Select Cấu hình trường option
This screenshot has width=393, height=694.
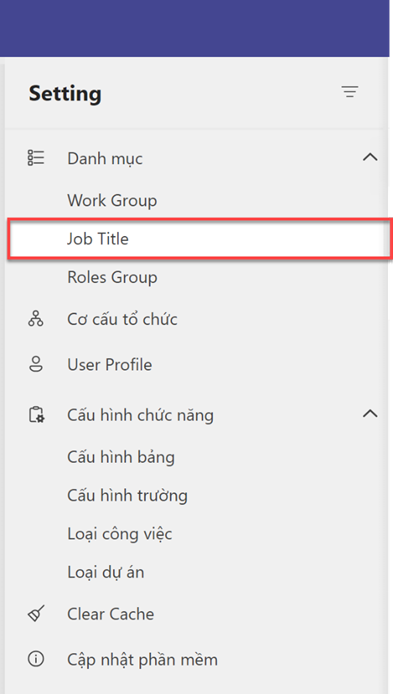127,495
